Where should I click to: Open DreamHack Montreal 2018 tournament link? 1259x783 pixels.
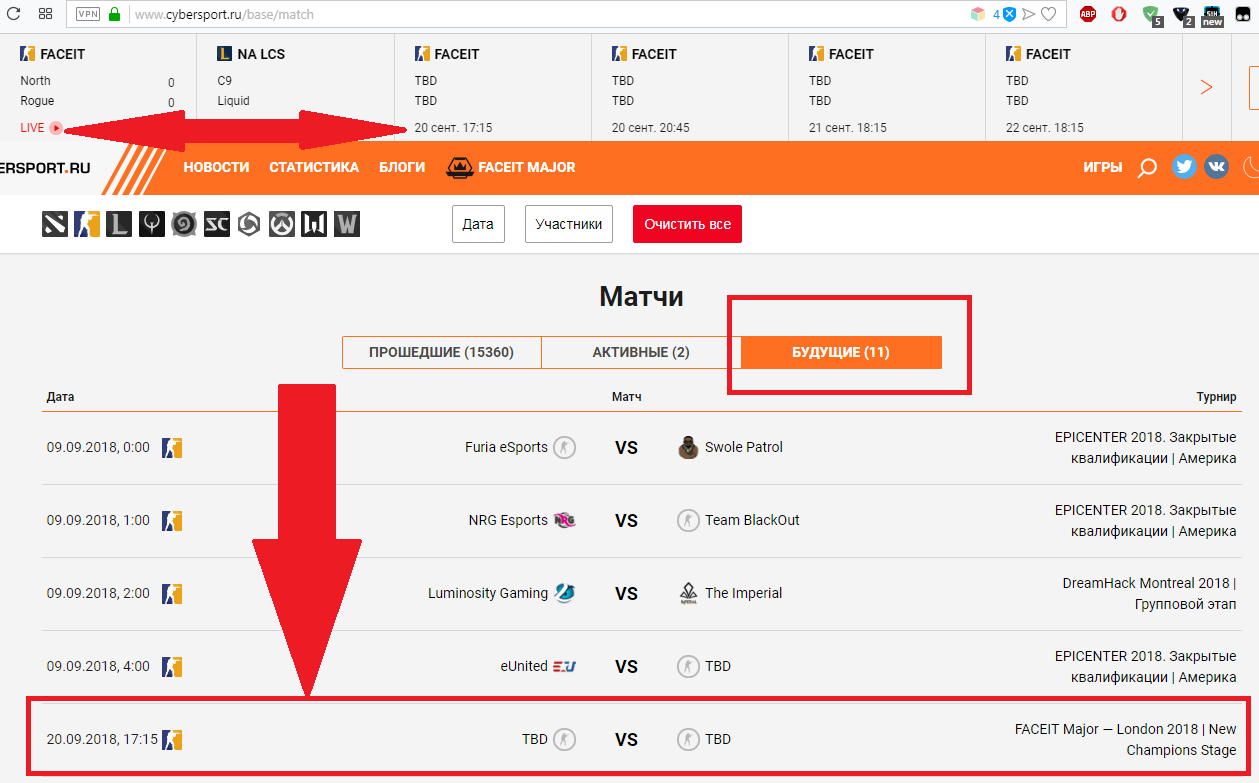tap(1149, 594)
